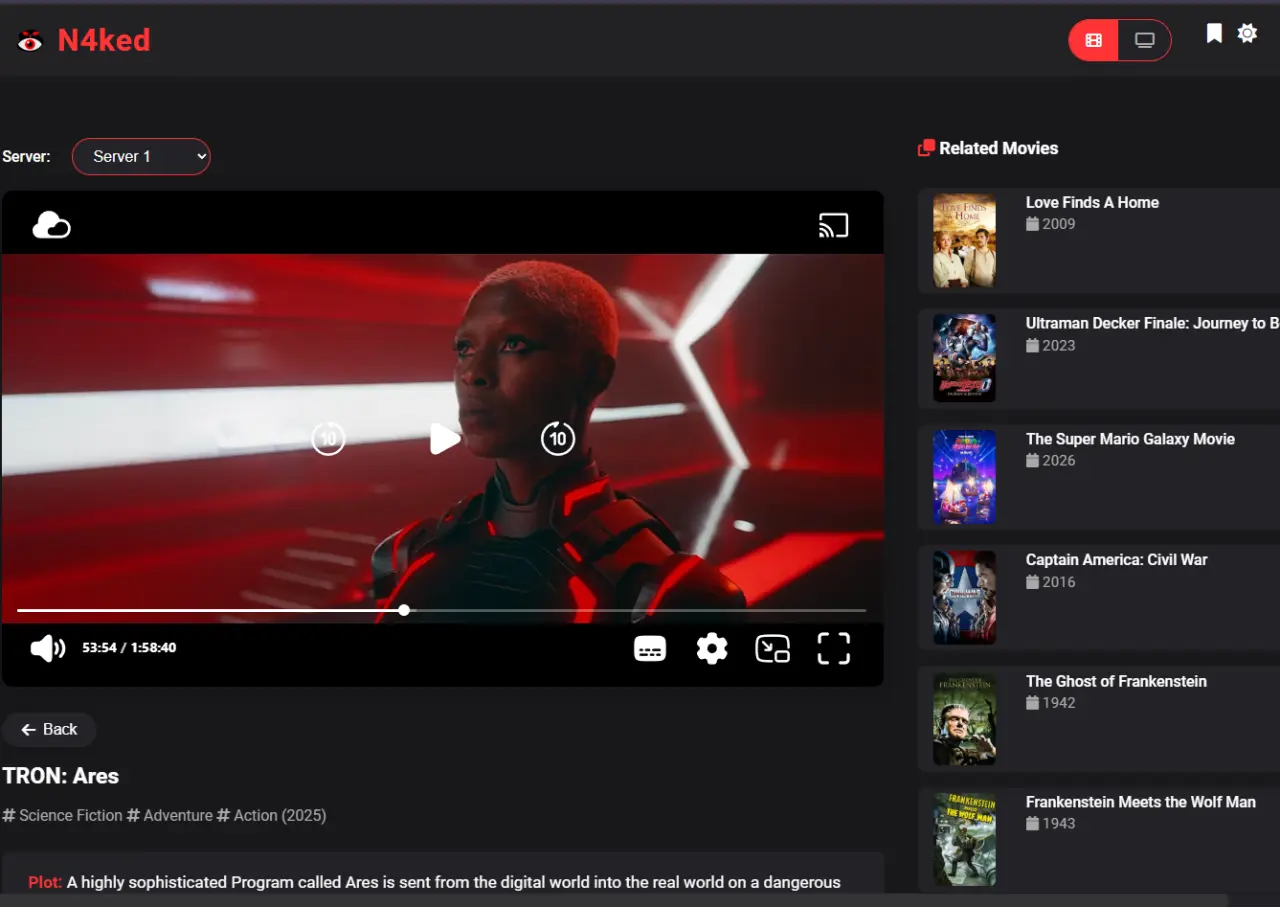This screenshot has height=907, width=1280.
Task: Open The Ghost of Frankenstein title
Action: pyautogui.click(x=1116, y=681)
